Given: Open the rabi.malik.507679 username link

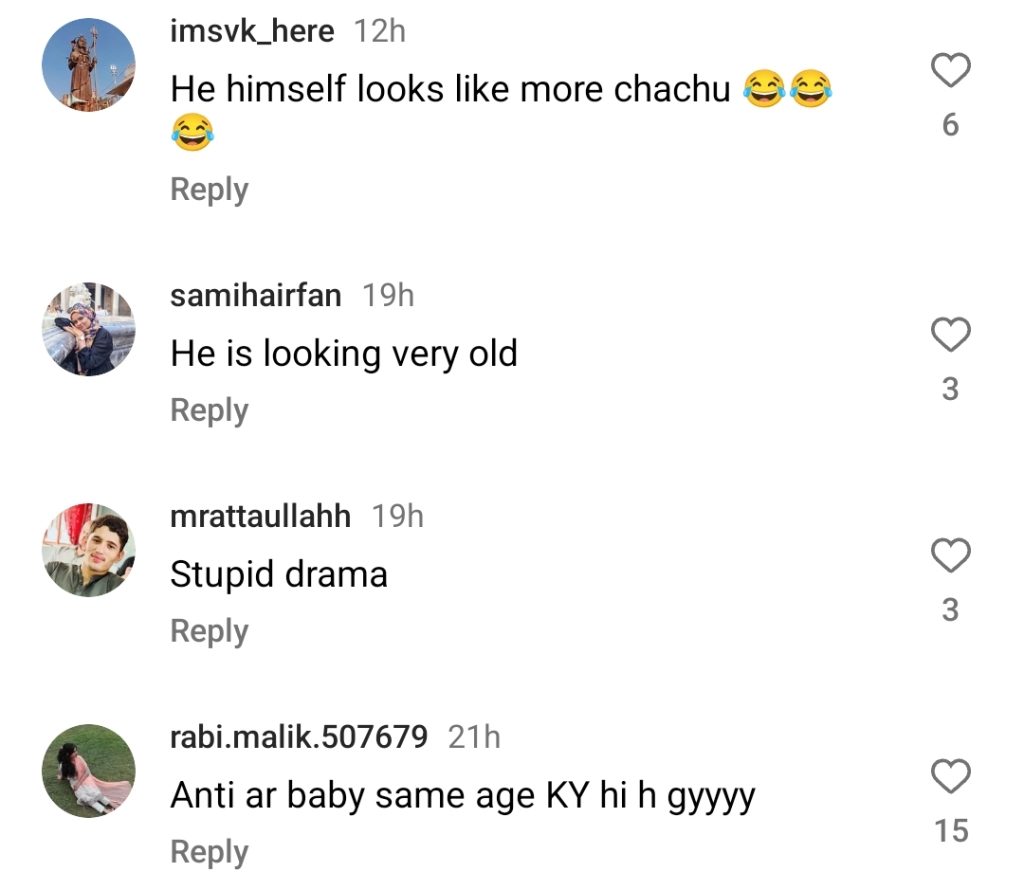Looking at the screenshot, I should (299, 737).
